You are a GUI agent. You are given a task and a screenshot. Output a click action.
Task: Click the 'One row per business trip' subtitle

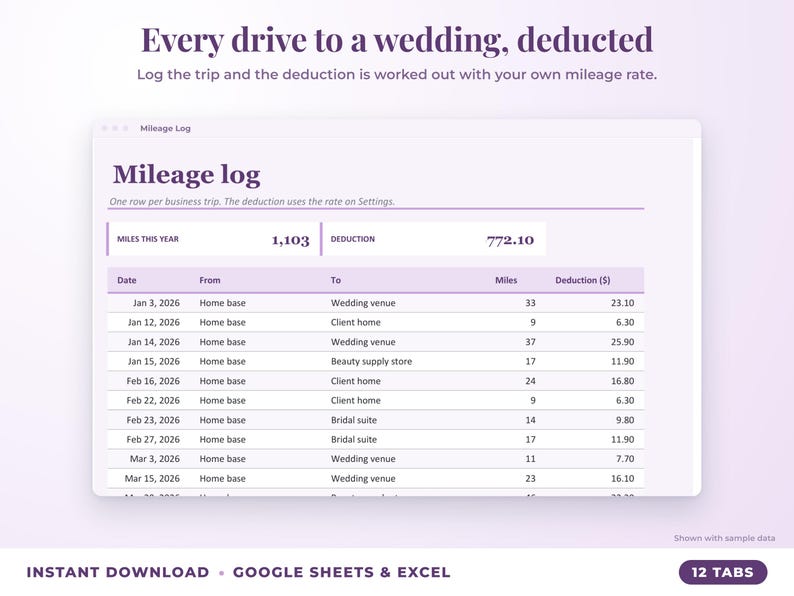coord(252,202)
